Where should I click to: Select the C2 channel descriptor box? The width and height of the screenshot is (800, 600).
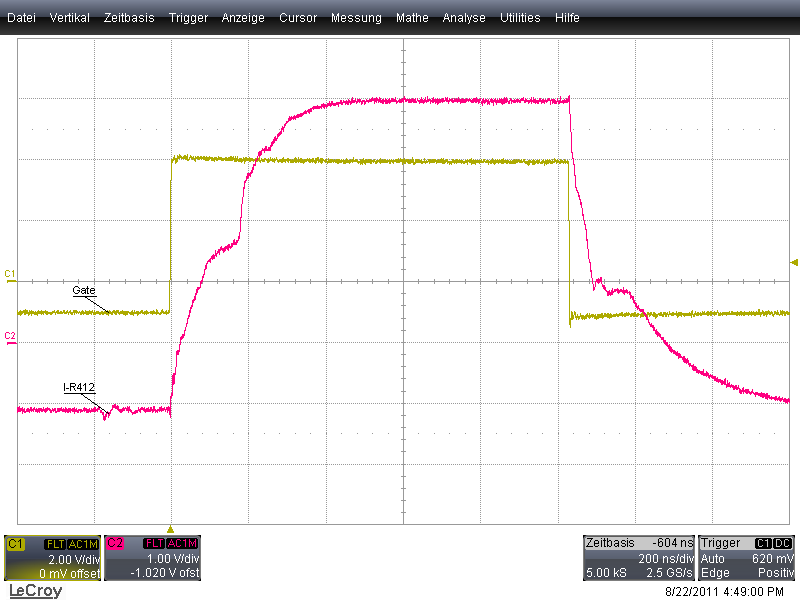pyautogui.click(x=153, y=558)
